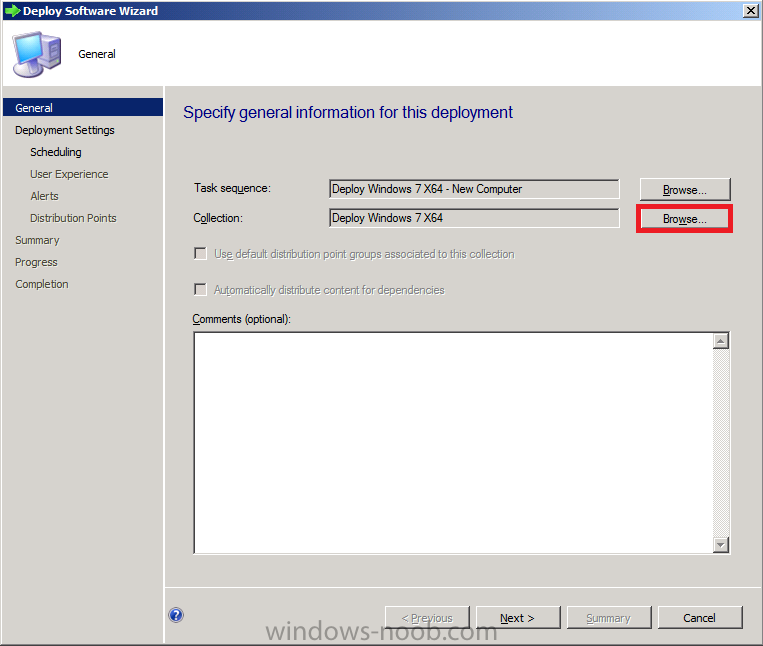This screenshot has height=646, width=763.
Task: Select the Alerts step
Action: [x=44, y=196]
